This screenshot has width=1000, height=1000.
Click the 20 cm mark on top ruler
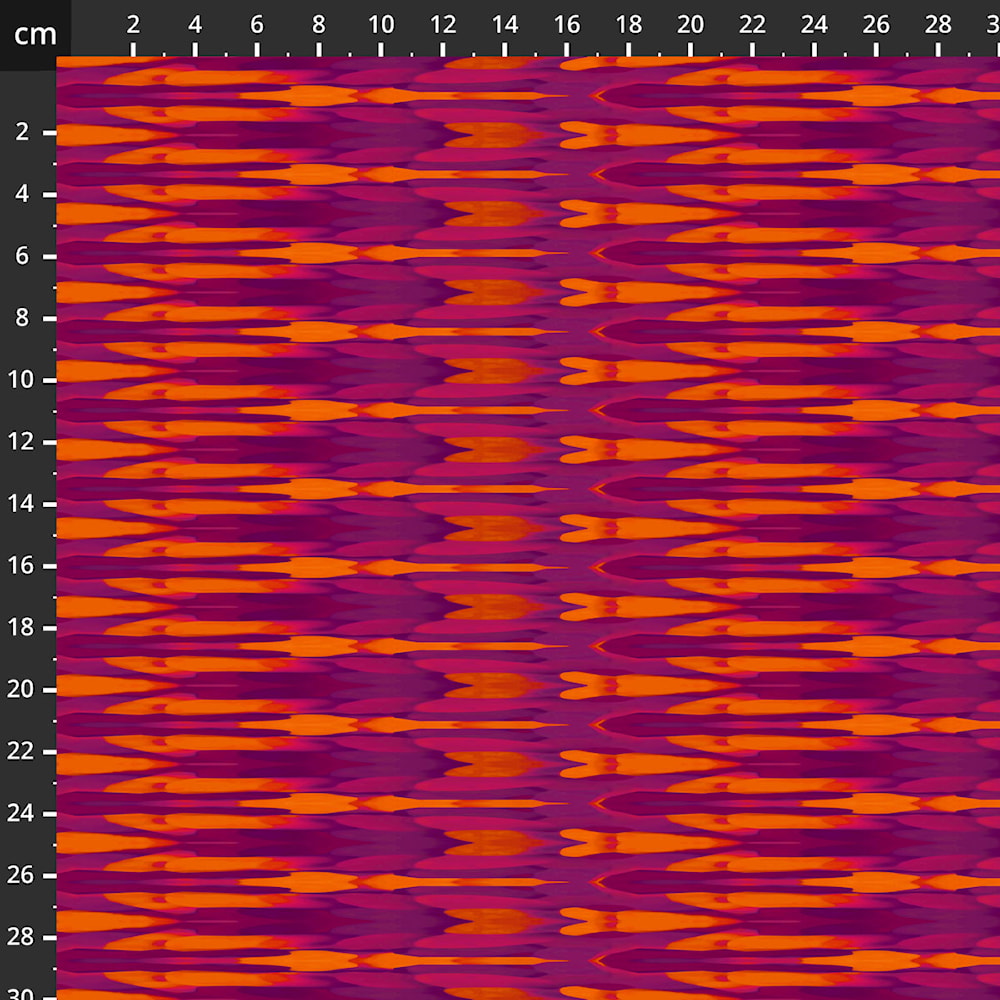point(691,26)
